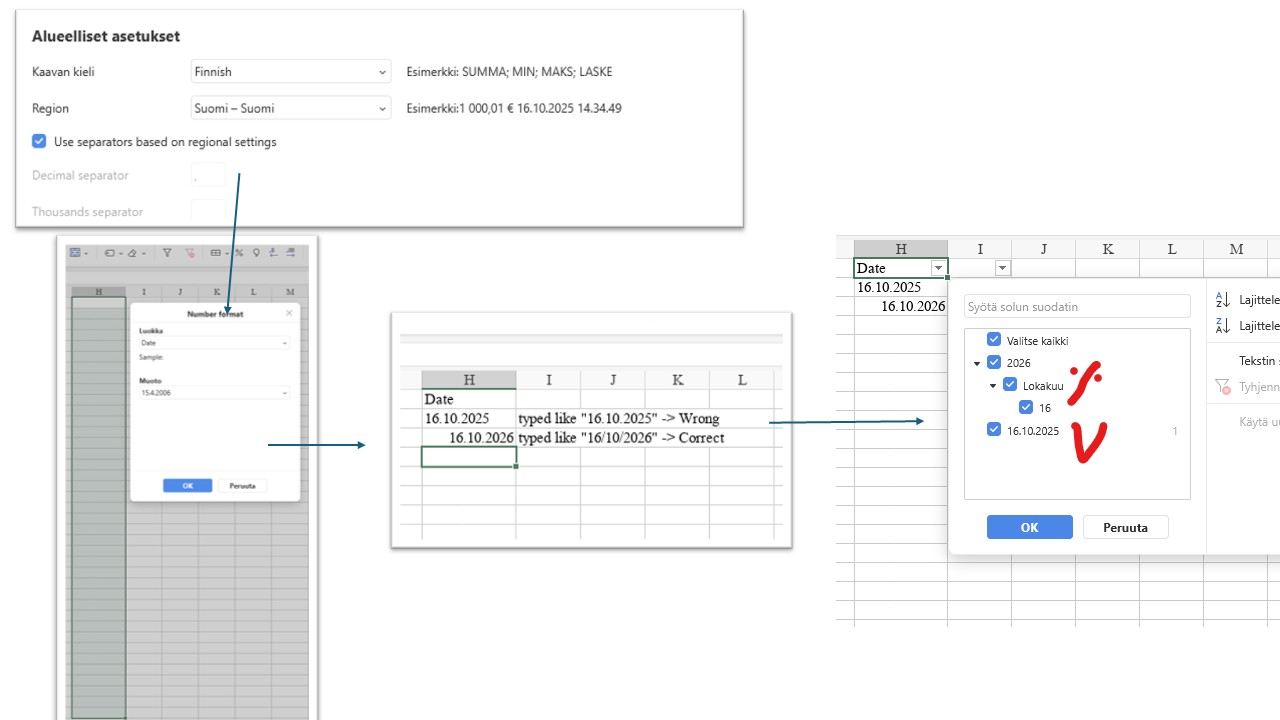Toggle Use separators based on regional settings
Screen dimensions: 1280x720
[x=39, y=142]
